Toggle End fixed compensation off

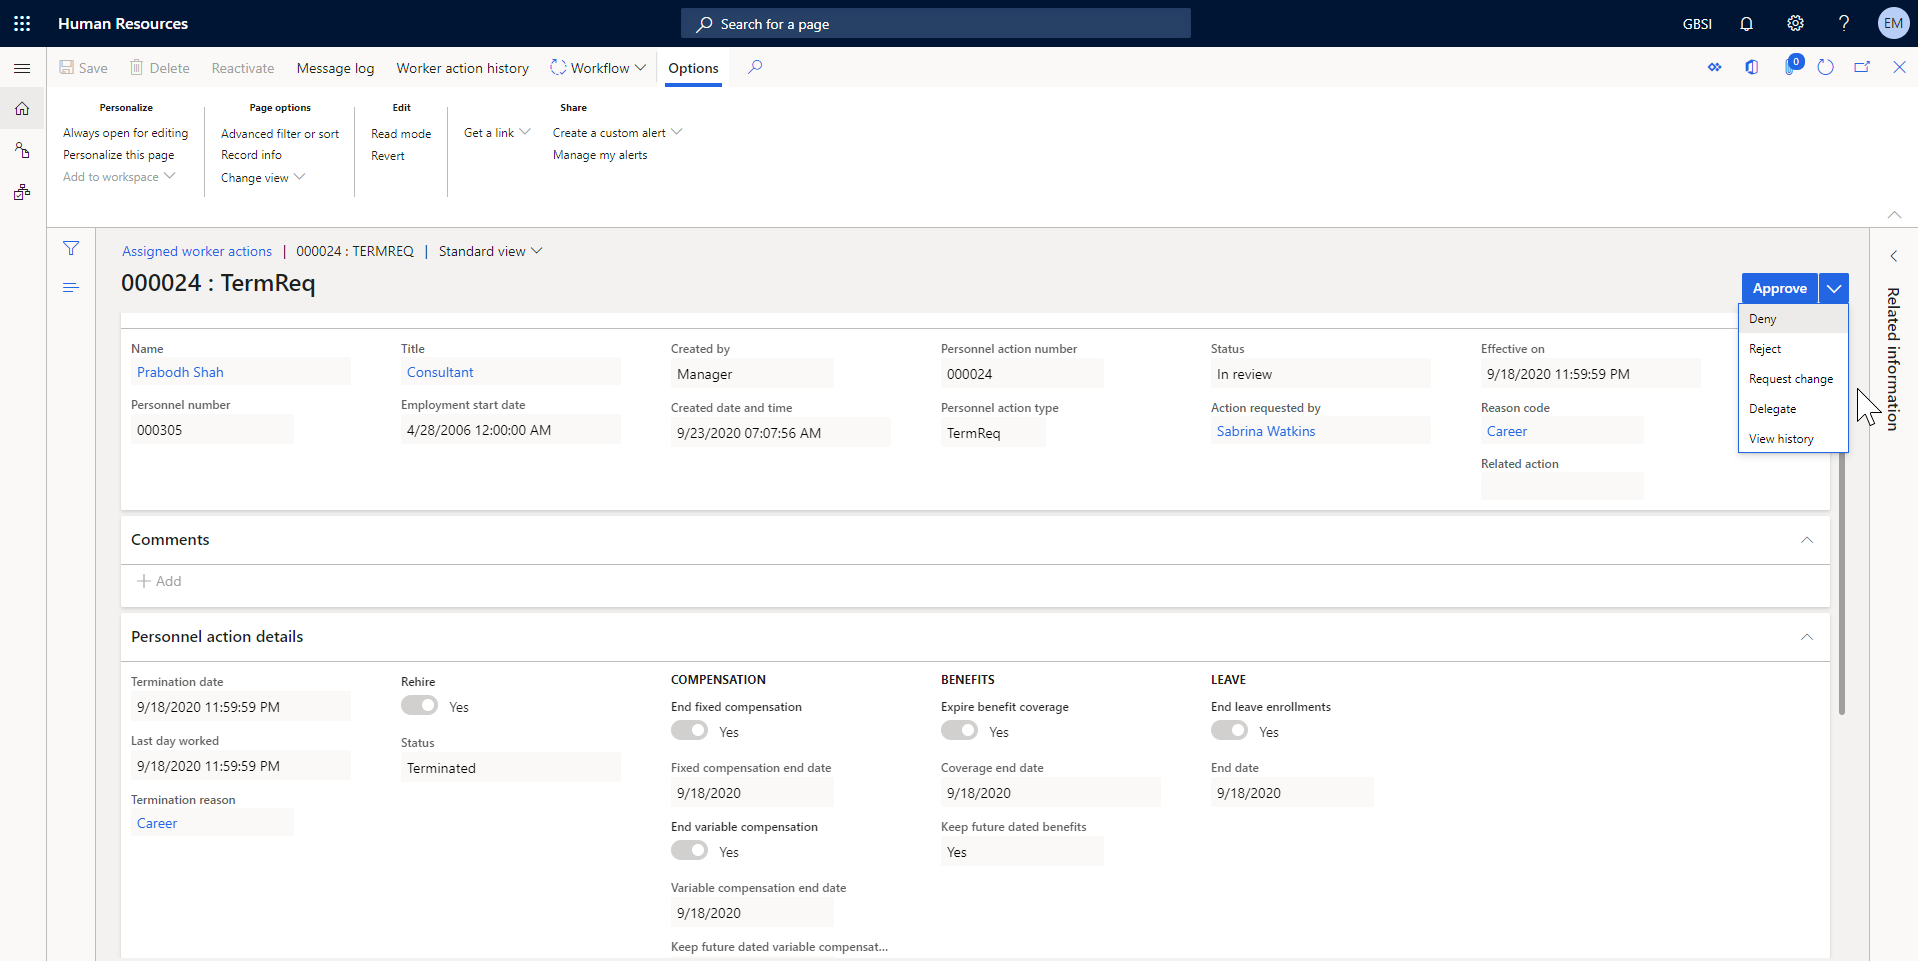pyautogui.click(x=689, y=730)
